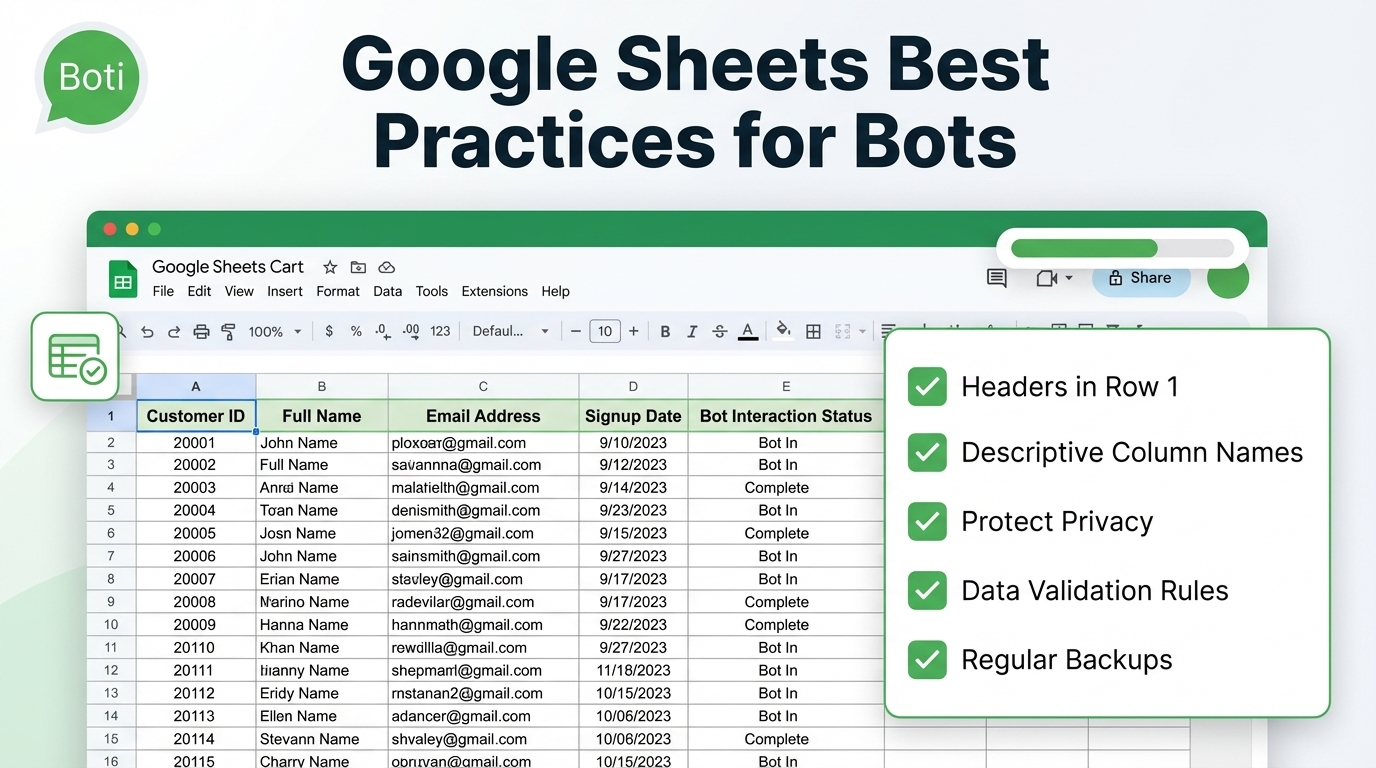Select column A header

click(196, 386)
